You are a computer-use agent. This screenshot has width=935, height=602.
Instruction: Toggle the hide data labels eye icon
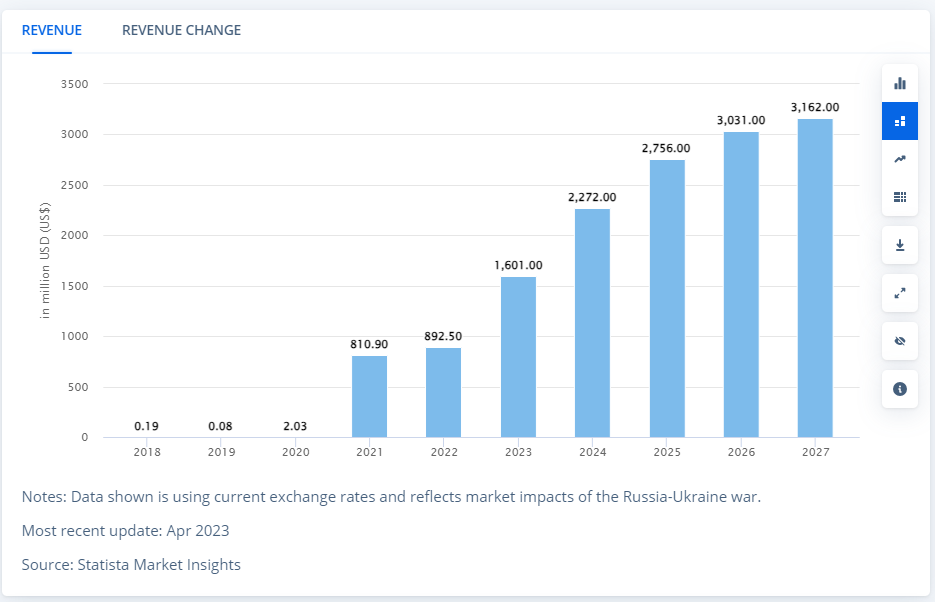coord(900,341)
